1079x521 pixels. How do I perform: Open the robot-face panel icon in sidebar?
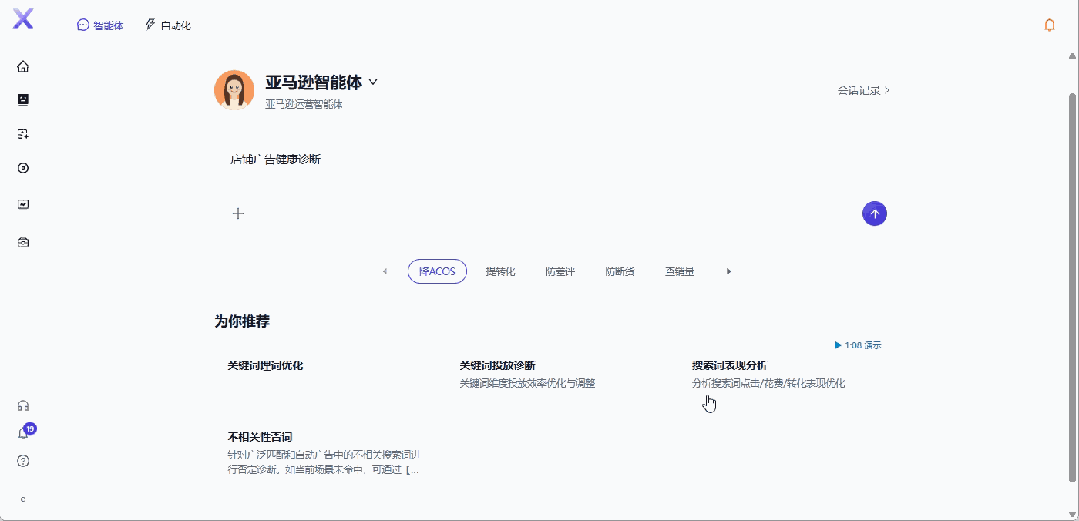pyautogui.click(x=23, y=100)
